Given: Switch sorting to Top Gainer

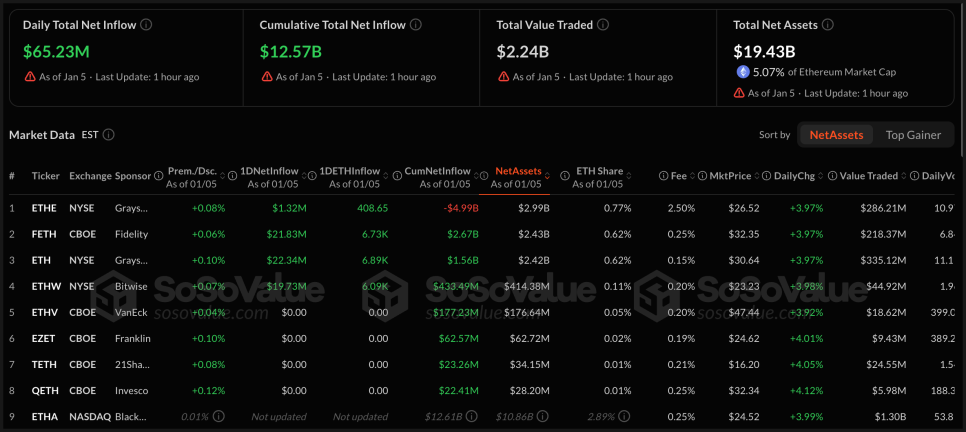Looking at the screenshot, I should (912, 135).
